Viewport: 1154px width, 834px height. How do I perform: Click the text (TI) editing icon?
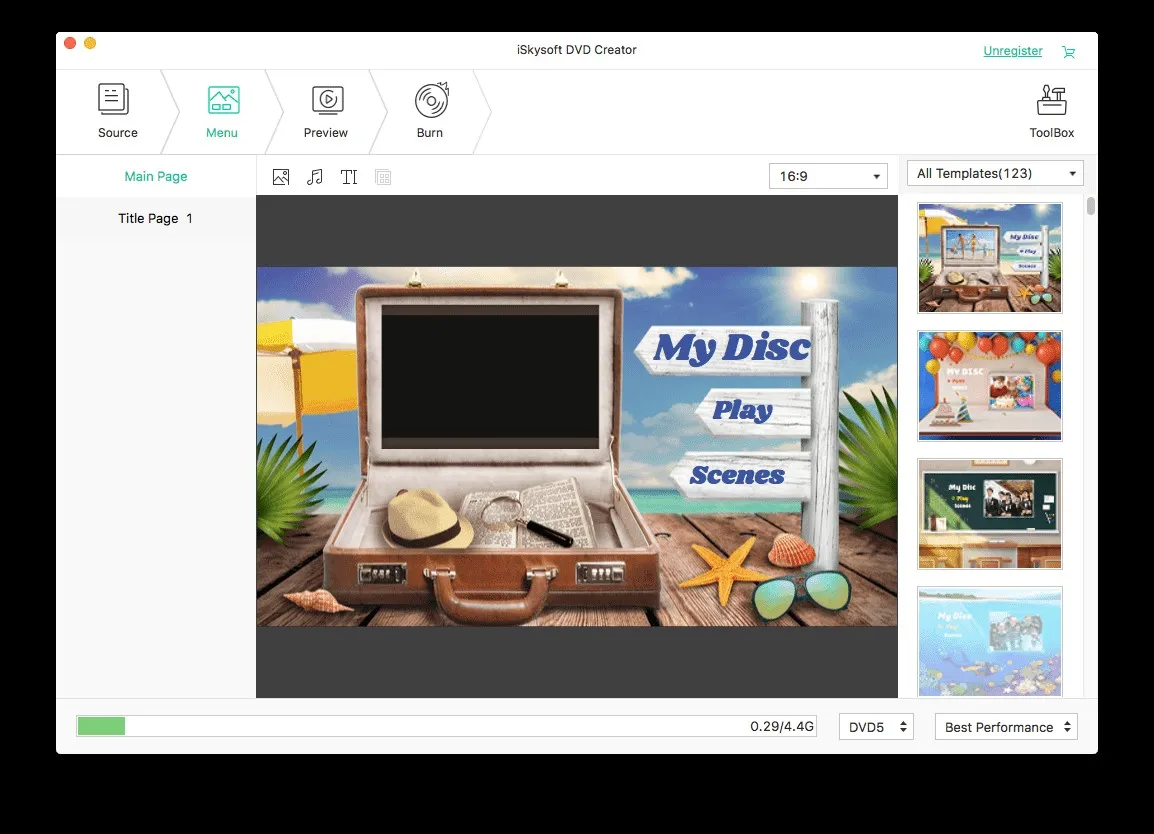[x=349, y=176]
